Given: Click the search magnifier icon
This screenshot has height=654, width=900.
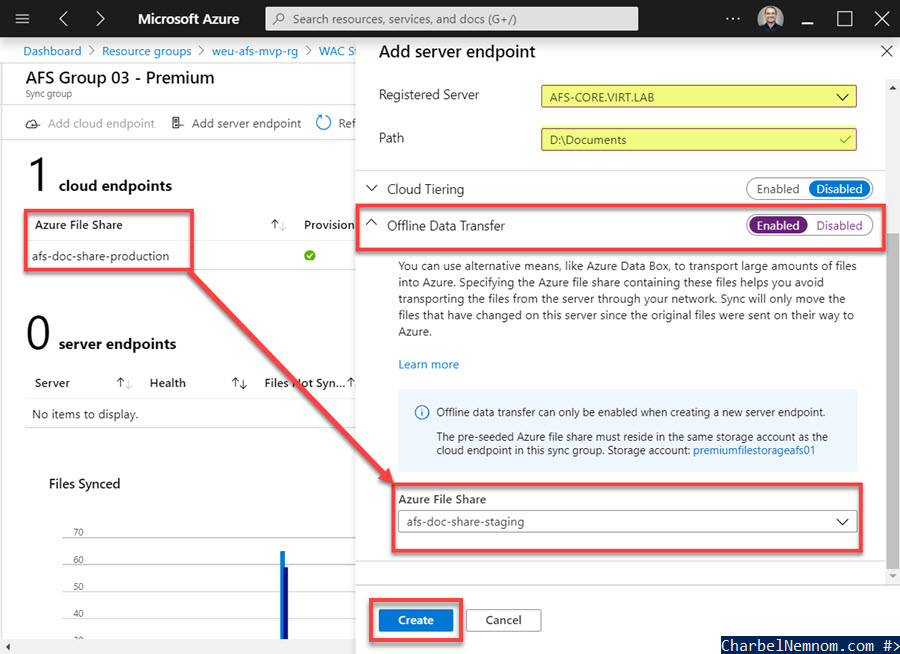Looking at the screenshot, I should pos(279,19).
